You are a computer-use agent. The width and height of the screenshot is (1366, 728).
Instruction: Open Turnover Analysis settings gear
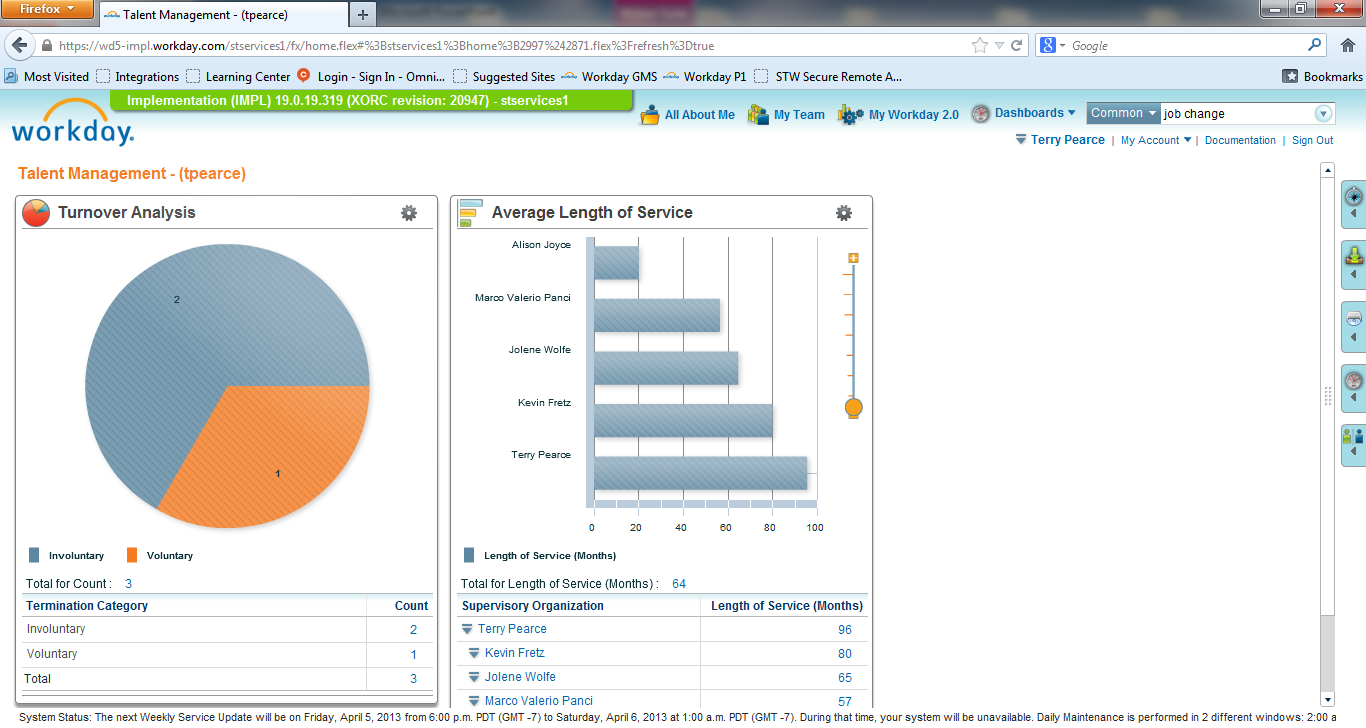click(x=408, y=212)
